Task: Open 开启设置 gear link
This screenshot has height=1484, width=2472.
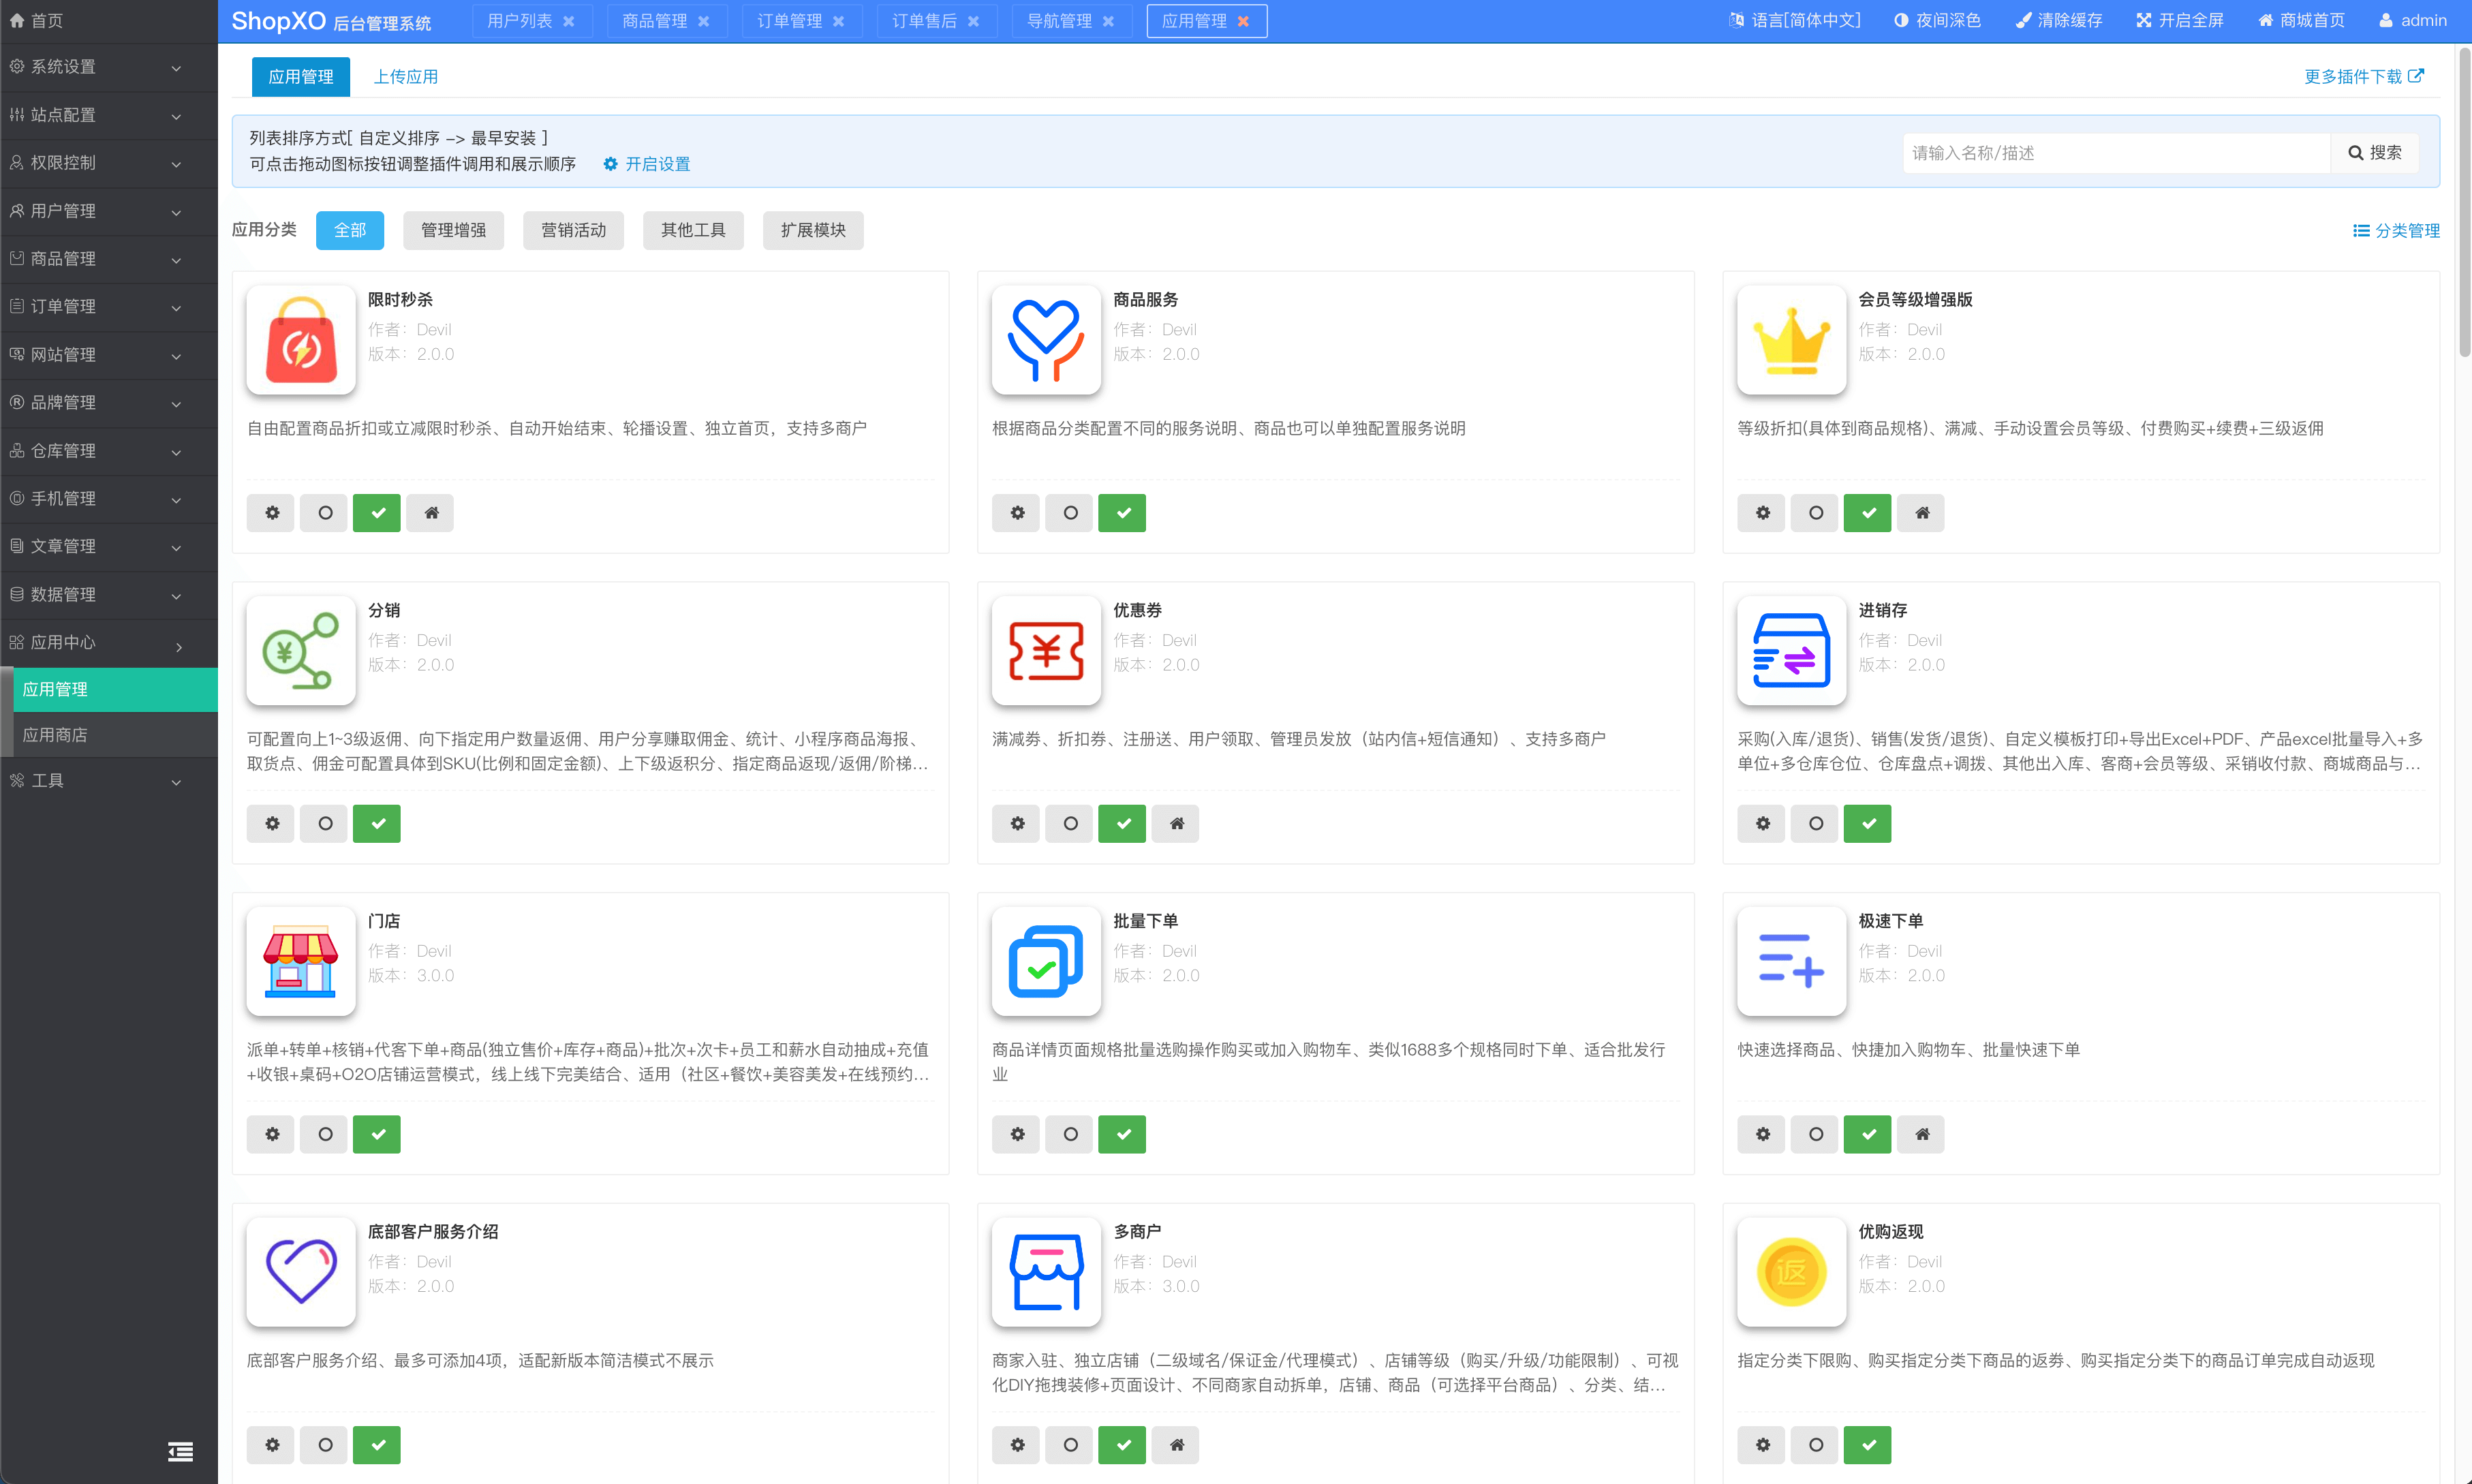Action: [x=647, y=164]
